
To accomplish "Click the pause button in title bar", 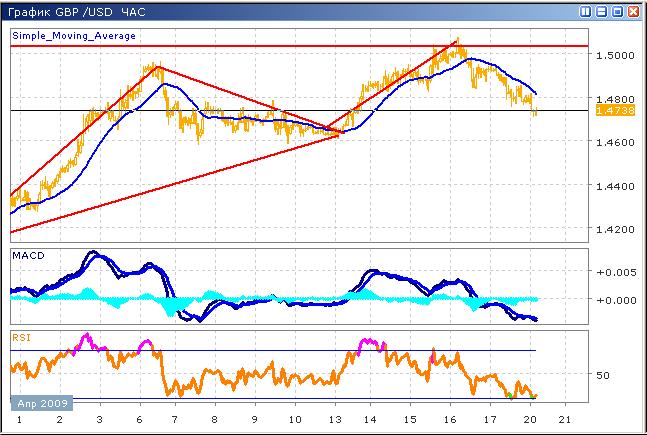I will (585, 11).
